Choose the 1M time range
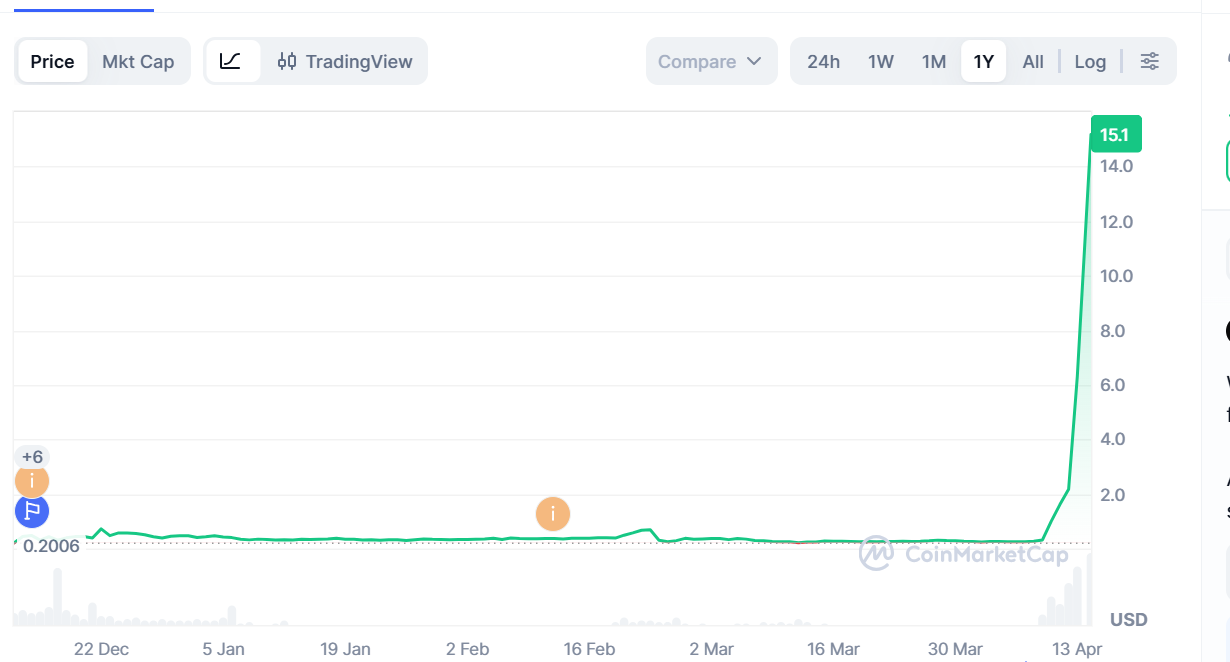The height and width of the screenshot is (662, 1230). click(934, 61)
